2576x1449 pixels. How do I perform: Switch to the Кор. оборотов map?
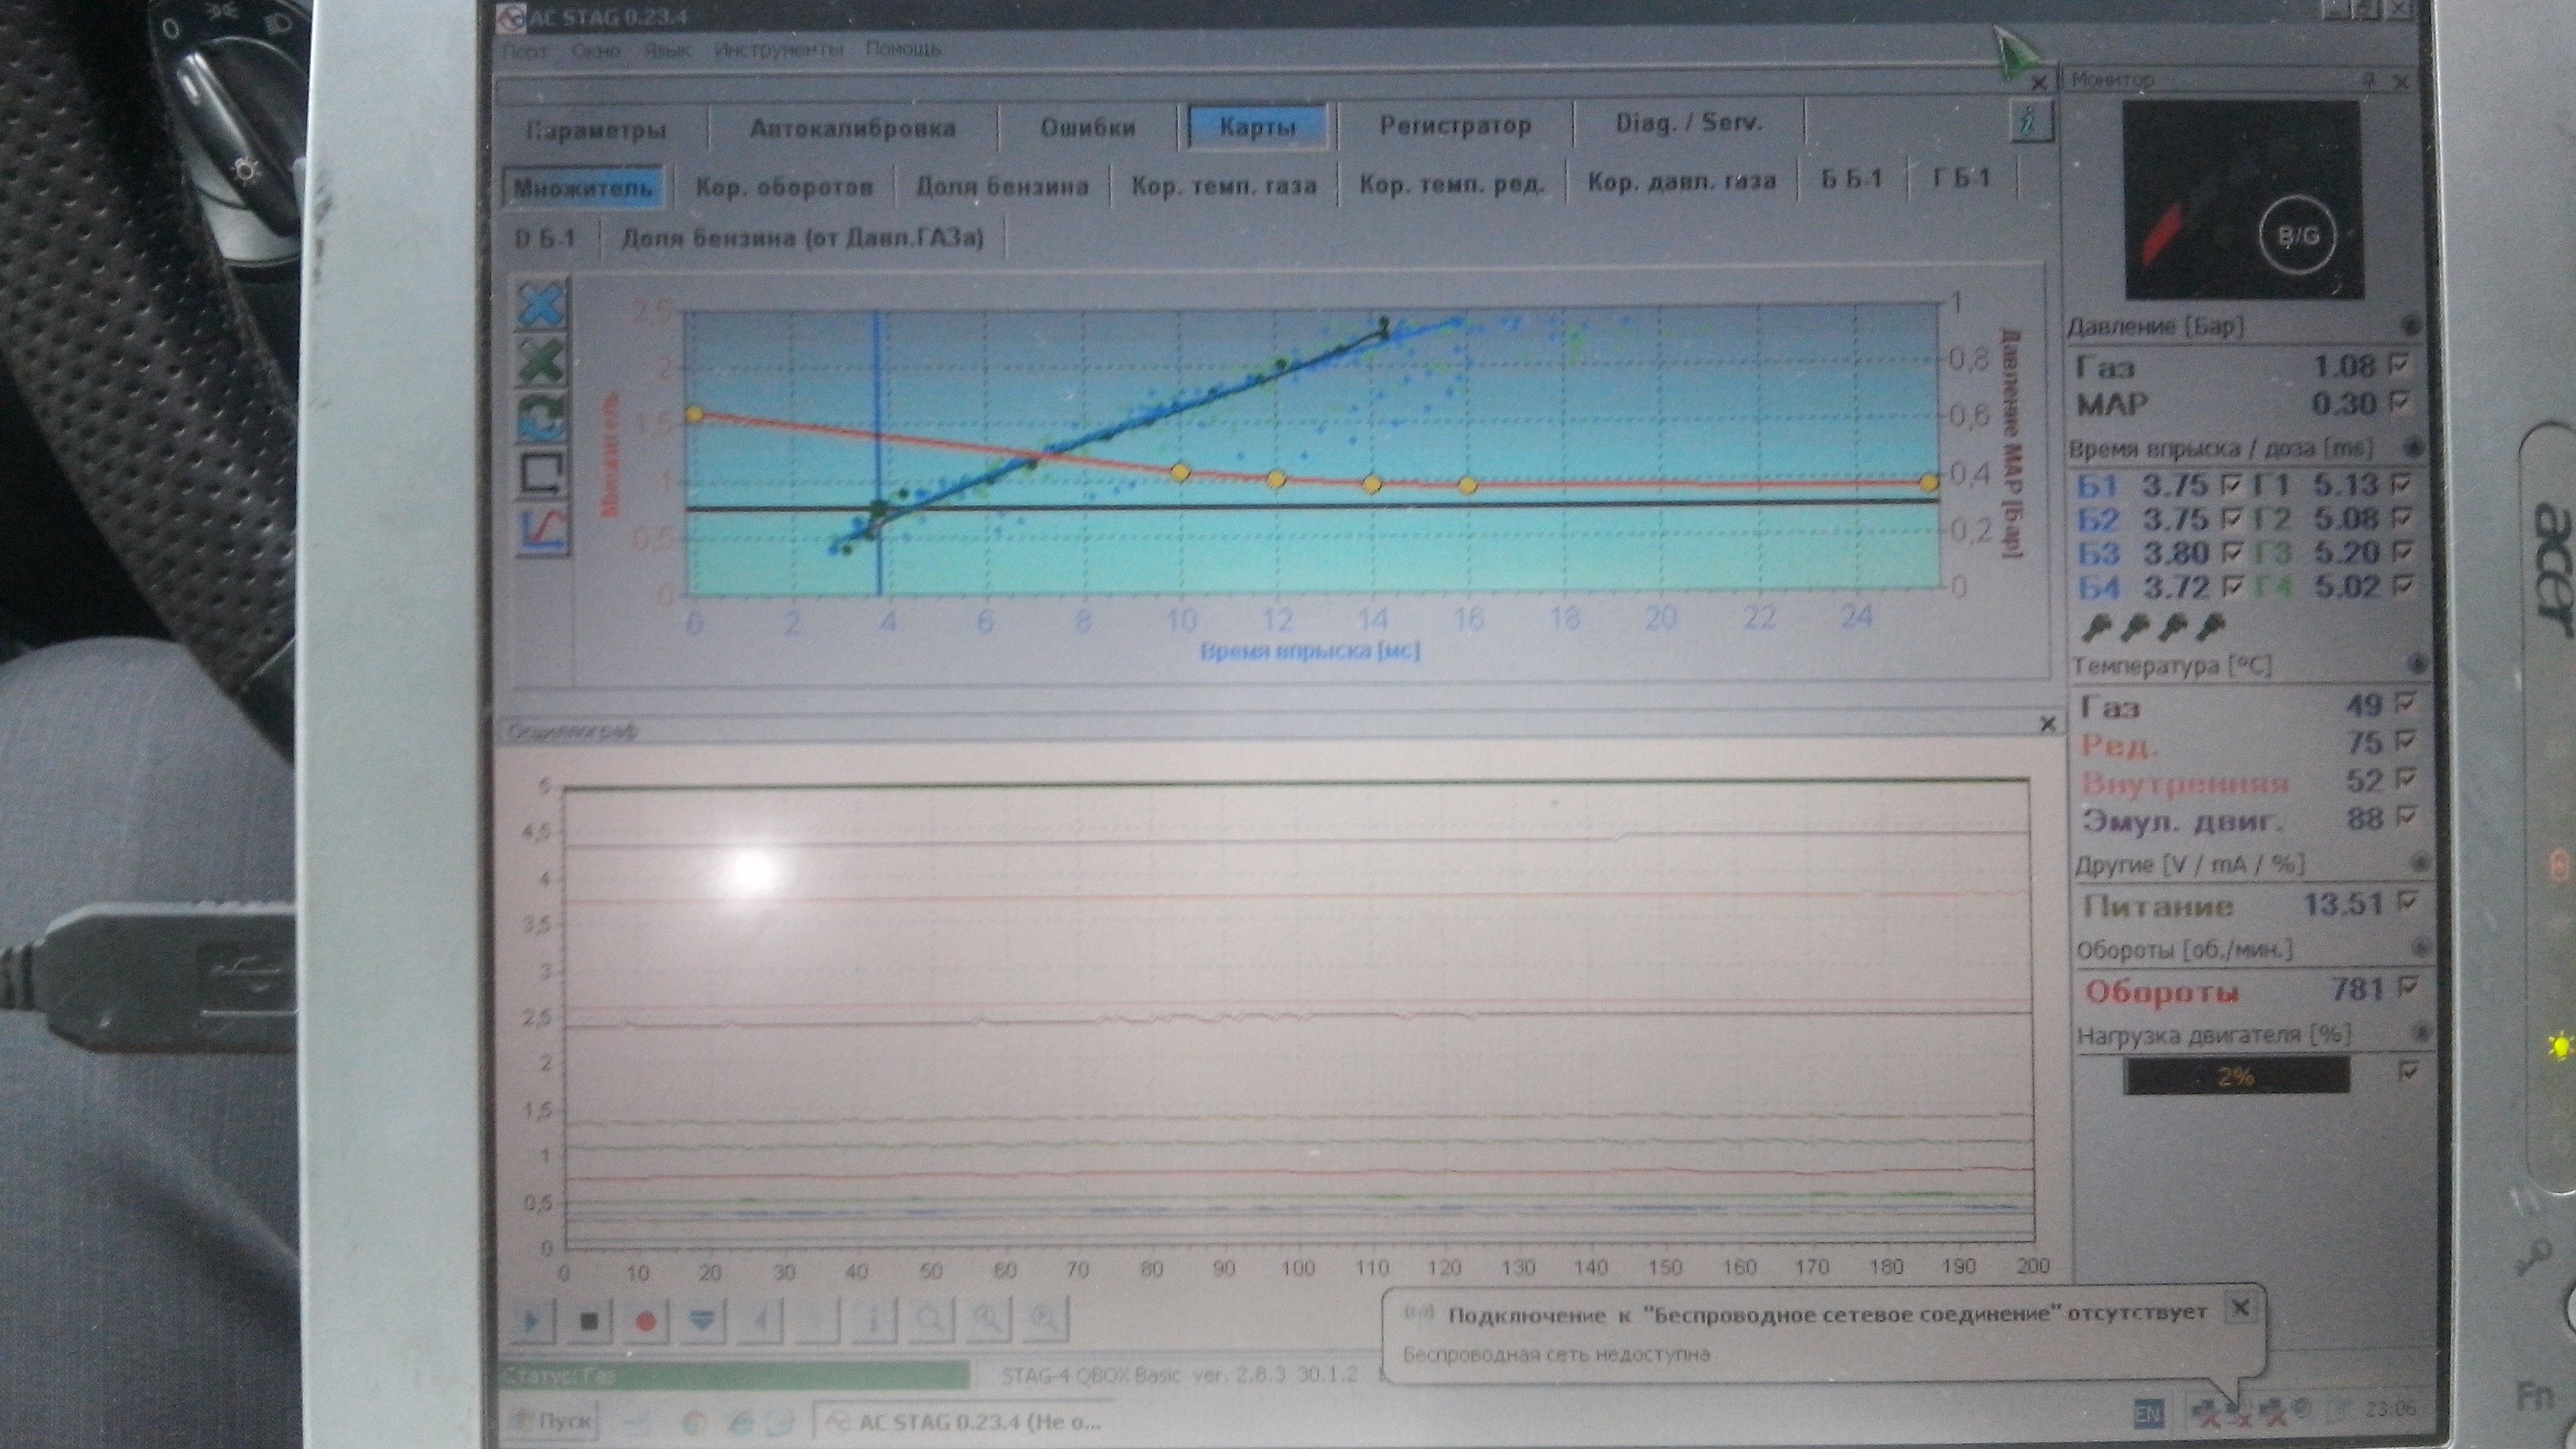(x=784, y=187)
